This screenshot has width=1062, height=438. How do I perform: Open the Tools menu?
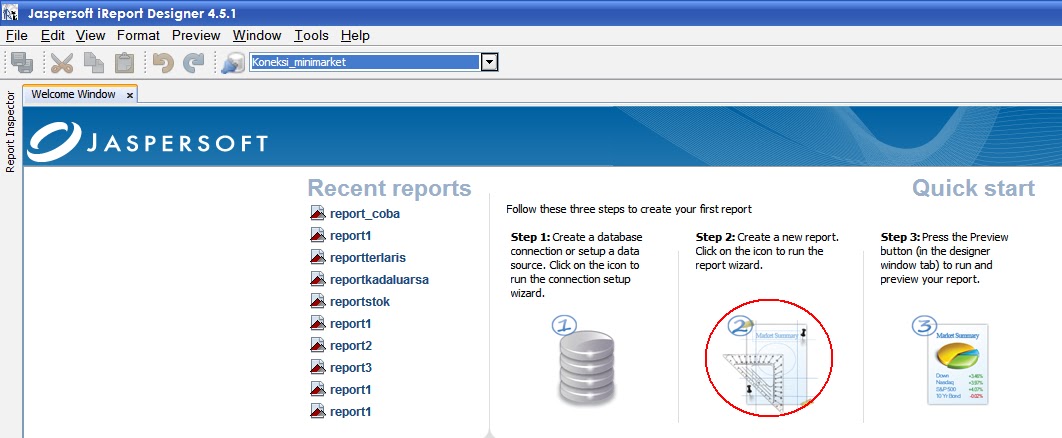click(312, 36)
